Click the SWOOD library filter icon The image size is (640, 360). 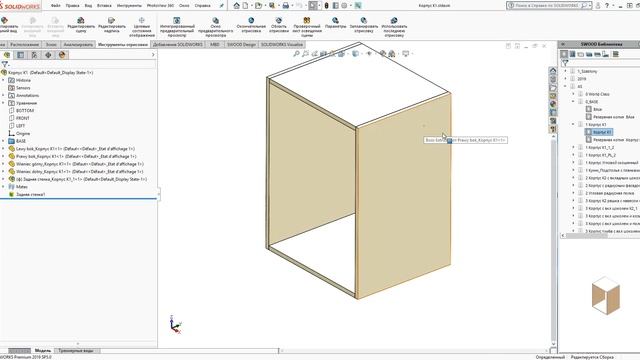click(x=565, y=63)
